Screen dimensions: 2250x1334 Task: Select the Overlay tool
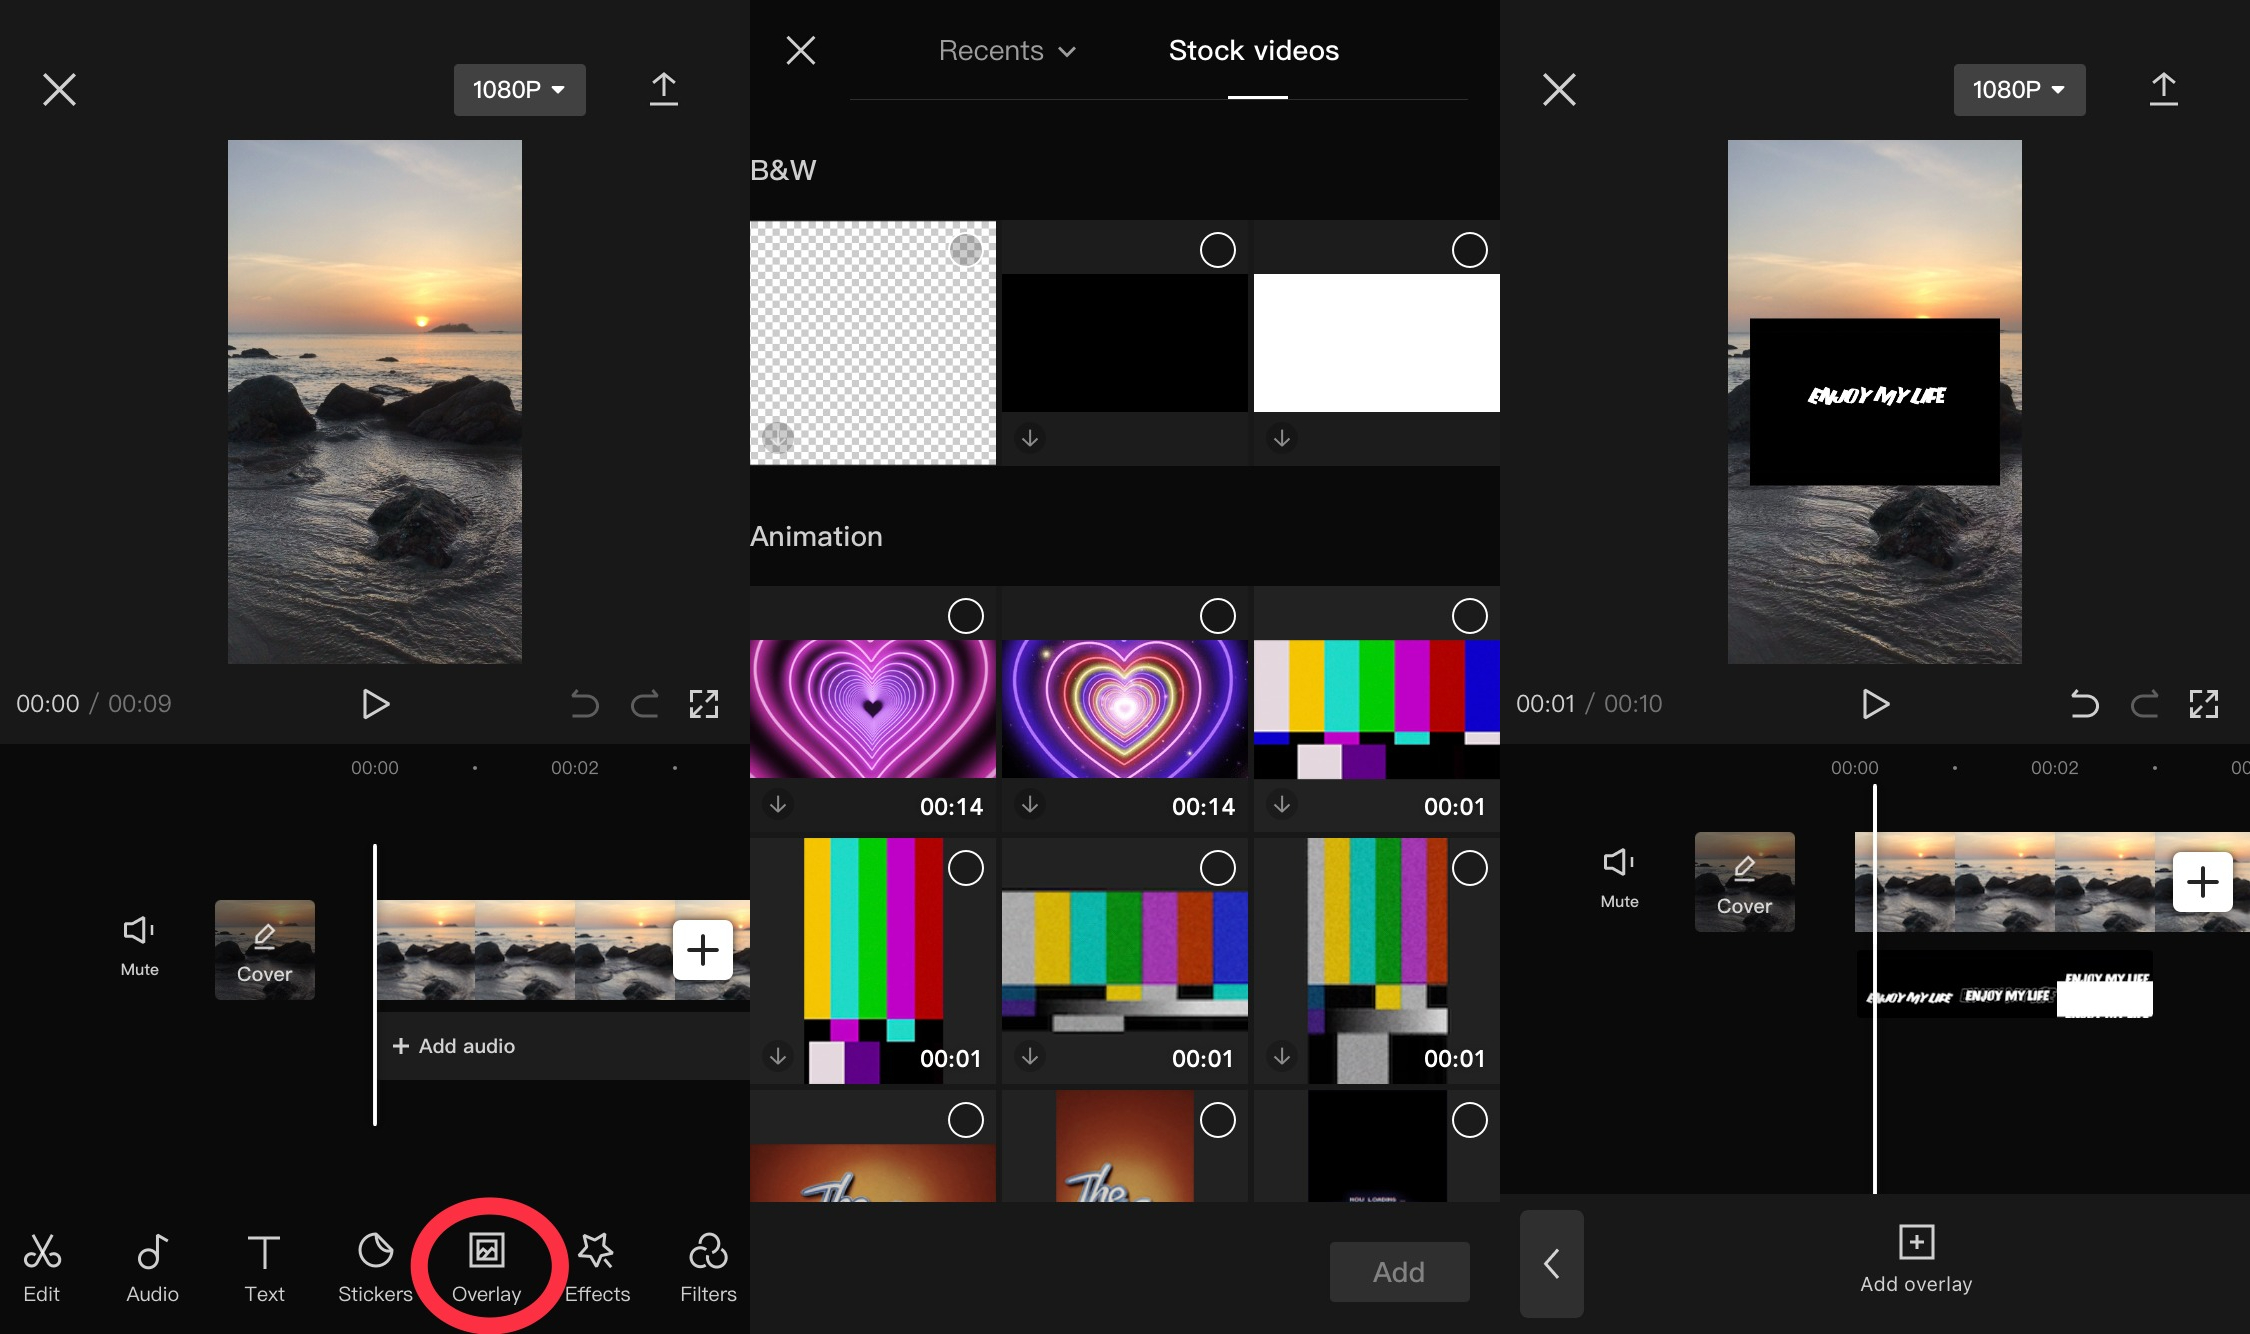[487, 1267]
